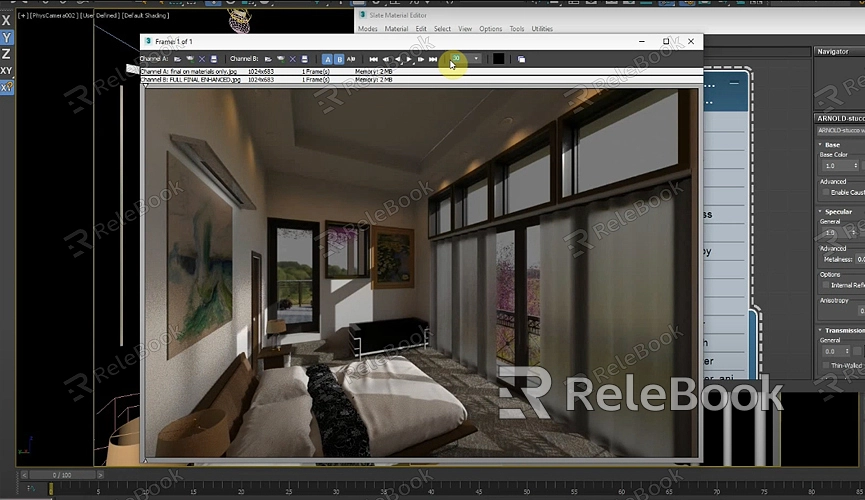Screen dimensions: 865x500
Task: Open the mini curve editor icon
Action: (31, 488)
